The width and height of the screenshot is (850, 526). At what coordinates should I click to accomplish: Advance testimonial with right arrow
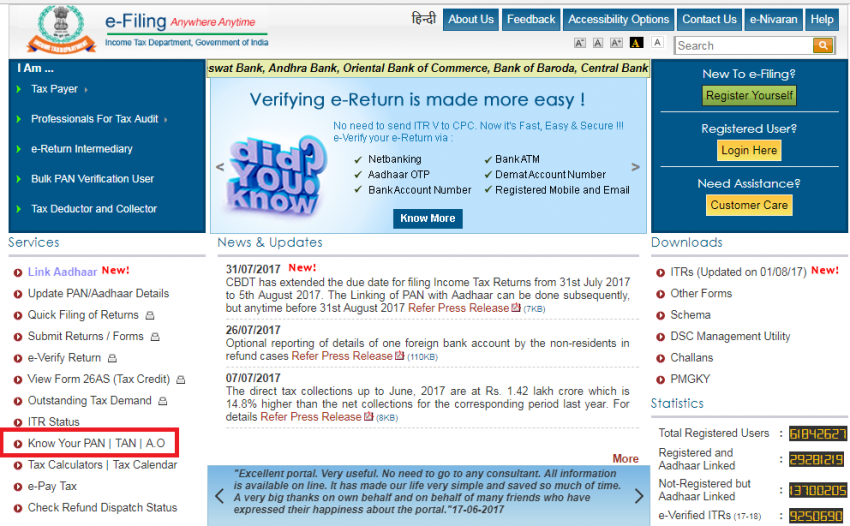(639, 496)
